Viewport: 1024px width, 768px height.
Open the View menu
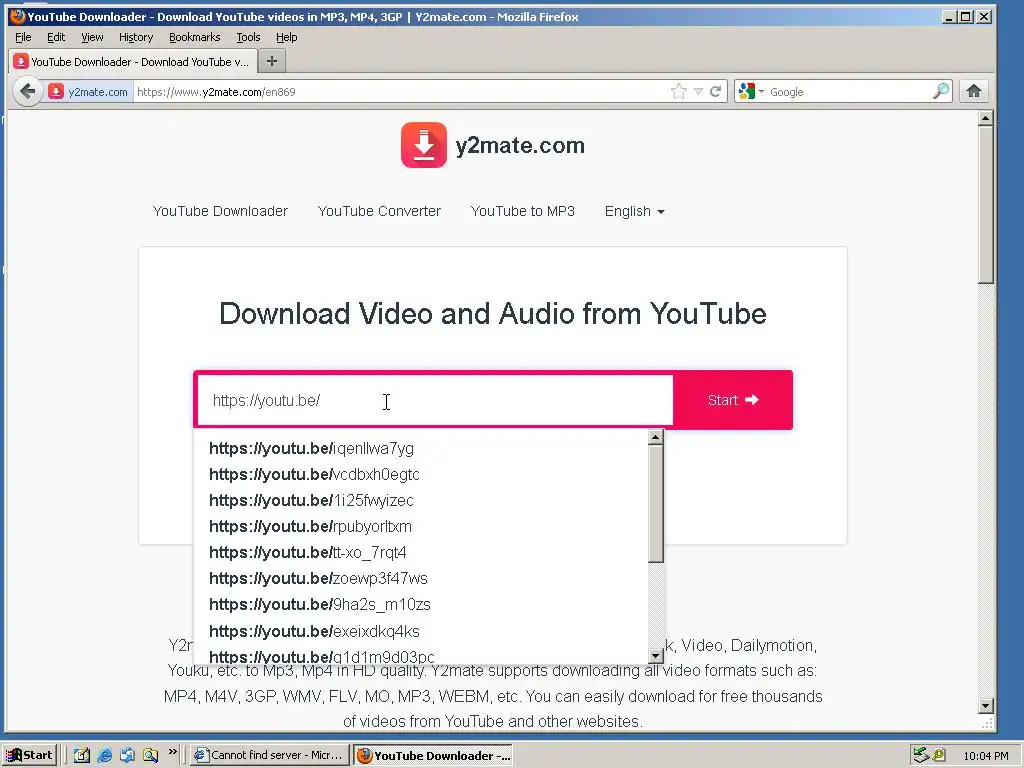(92, 37)
